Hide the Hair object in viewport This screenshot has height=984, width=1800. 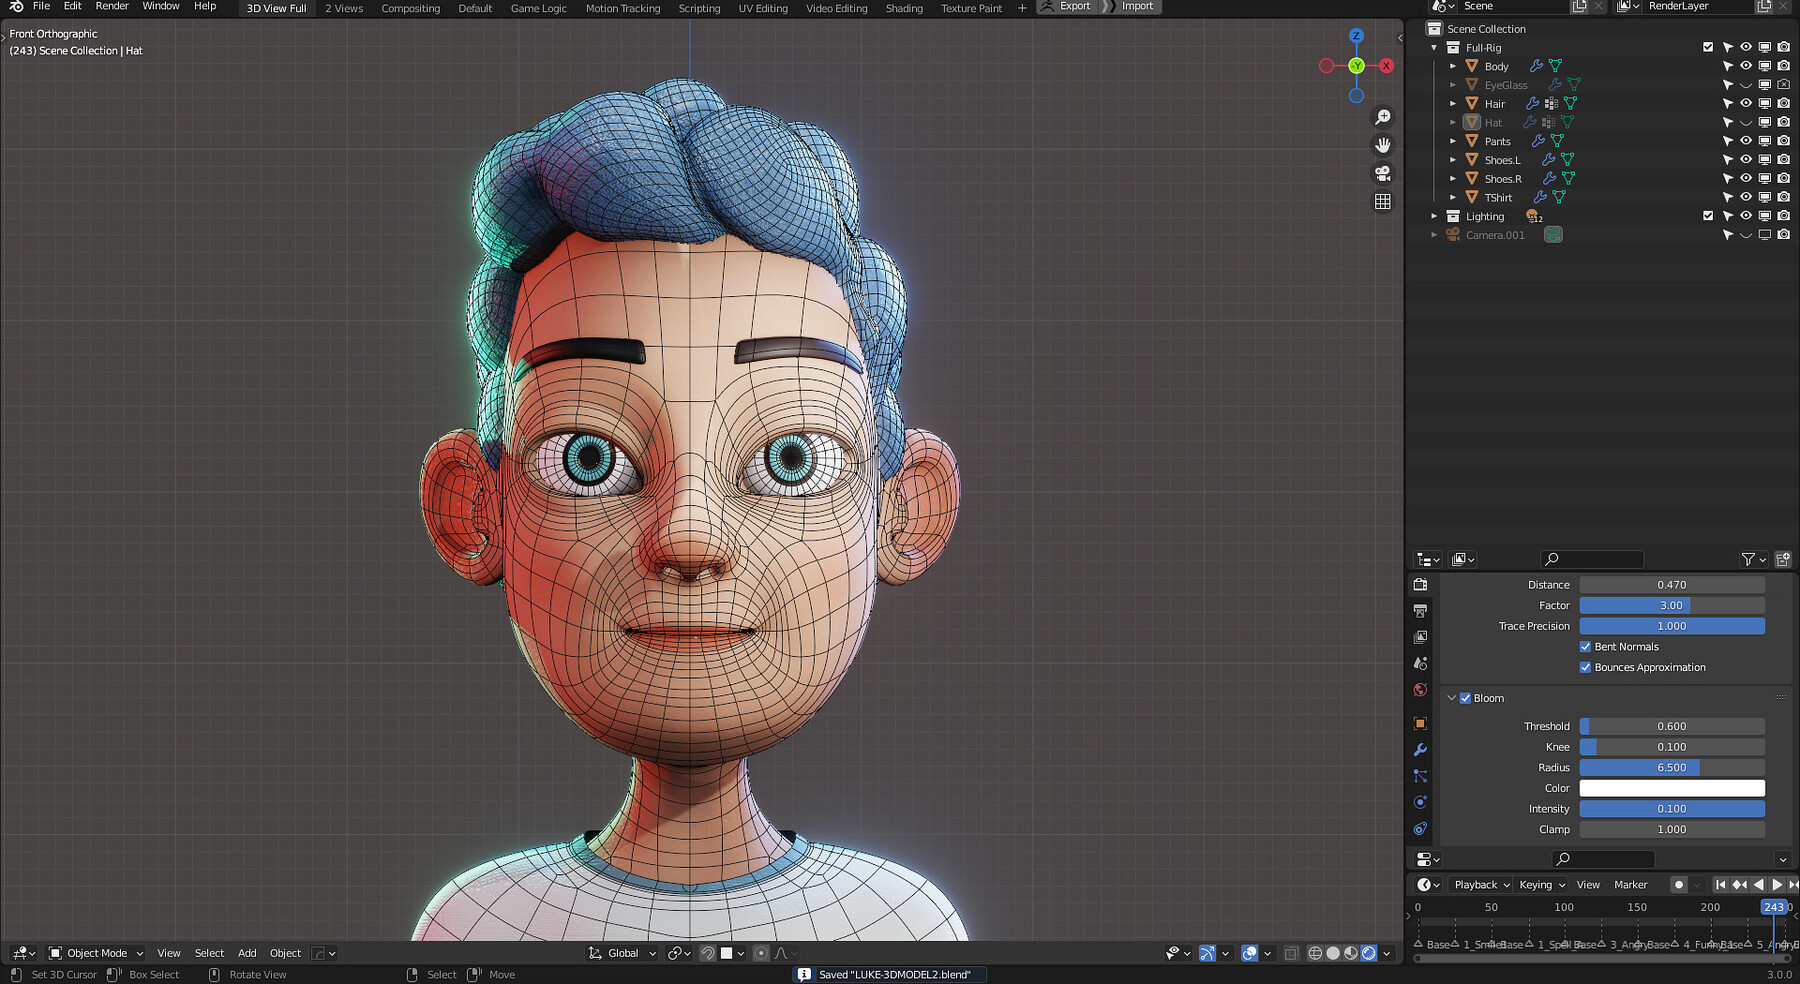pos(1746,103)
